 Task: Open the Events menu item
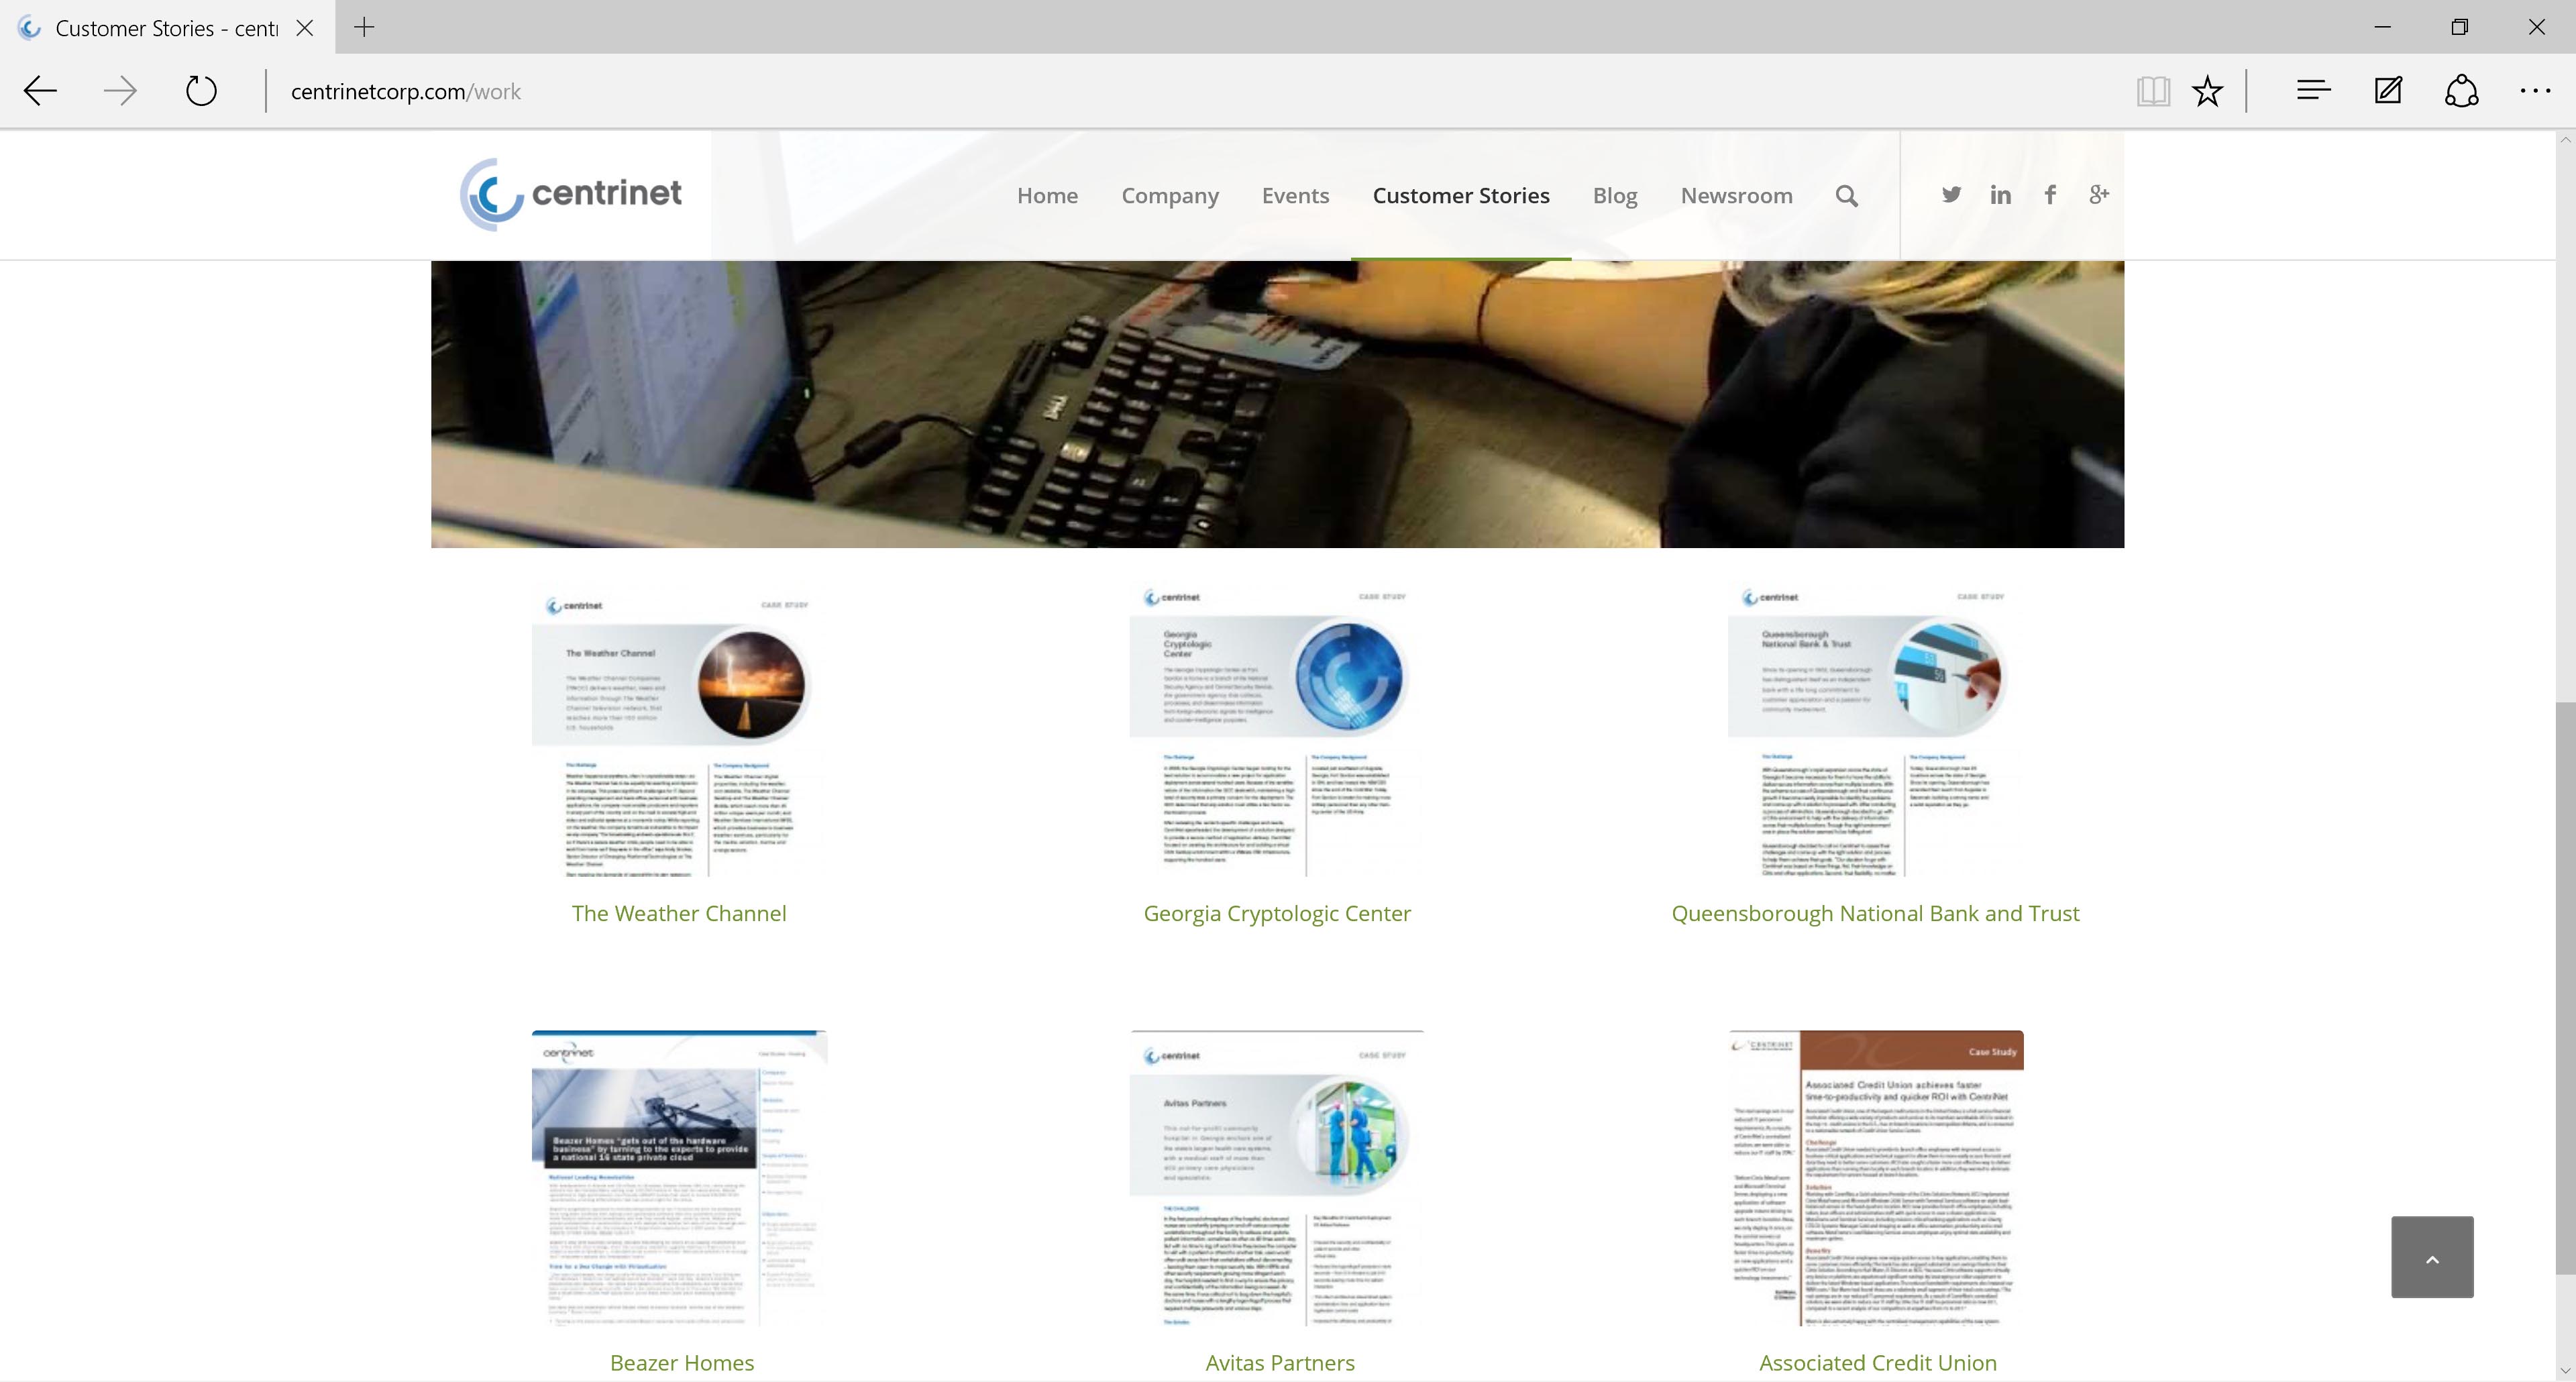(1295, 195)
